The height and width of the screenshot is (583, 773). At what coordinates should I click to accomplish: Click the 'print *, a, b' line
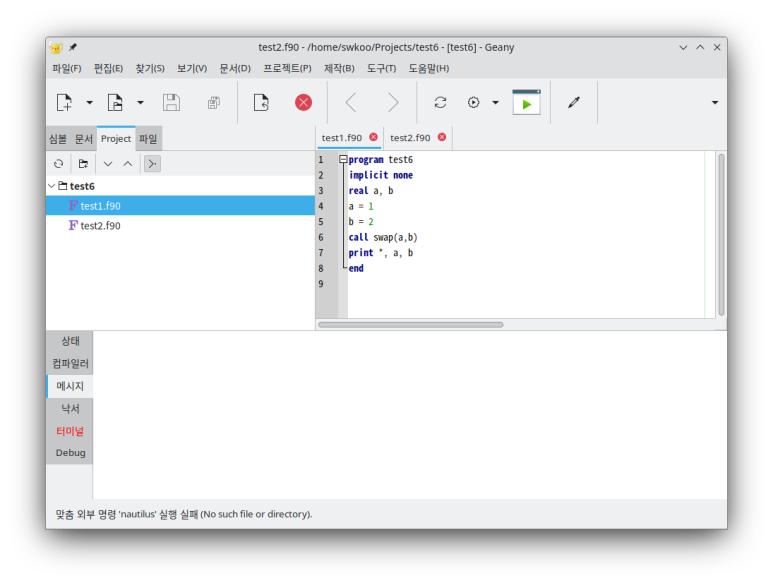[381, 253]
